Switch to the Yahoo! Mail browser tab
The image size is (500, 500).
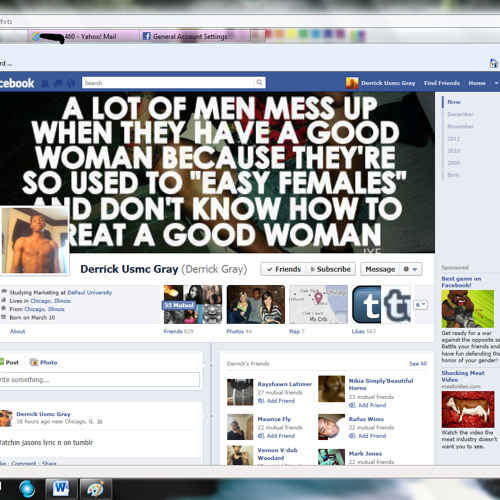point(83,36)
